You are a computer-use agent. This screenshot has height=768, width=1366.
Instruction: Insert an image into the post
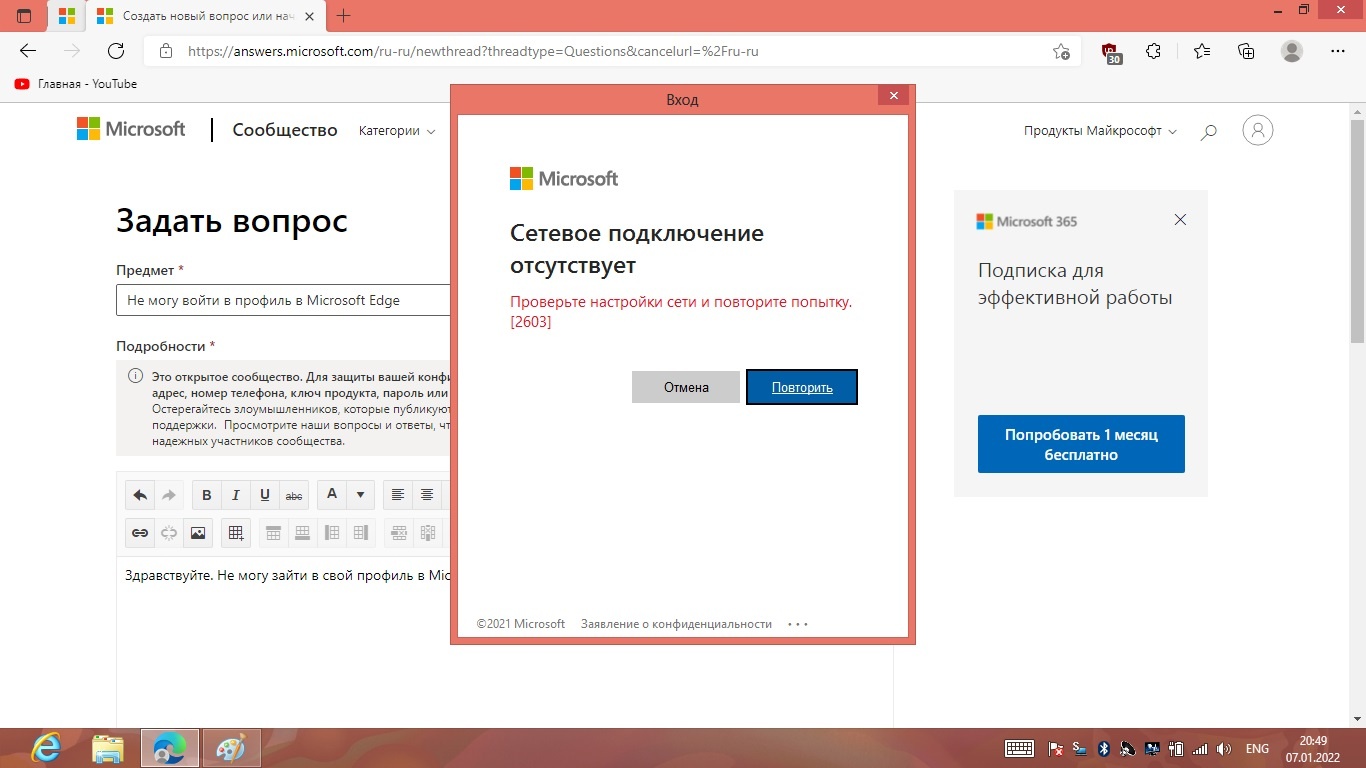[x=198, y=533]
